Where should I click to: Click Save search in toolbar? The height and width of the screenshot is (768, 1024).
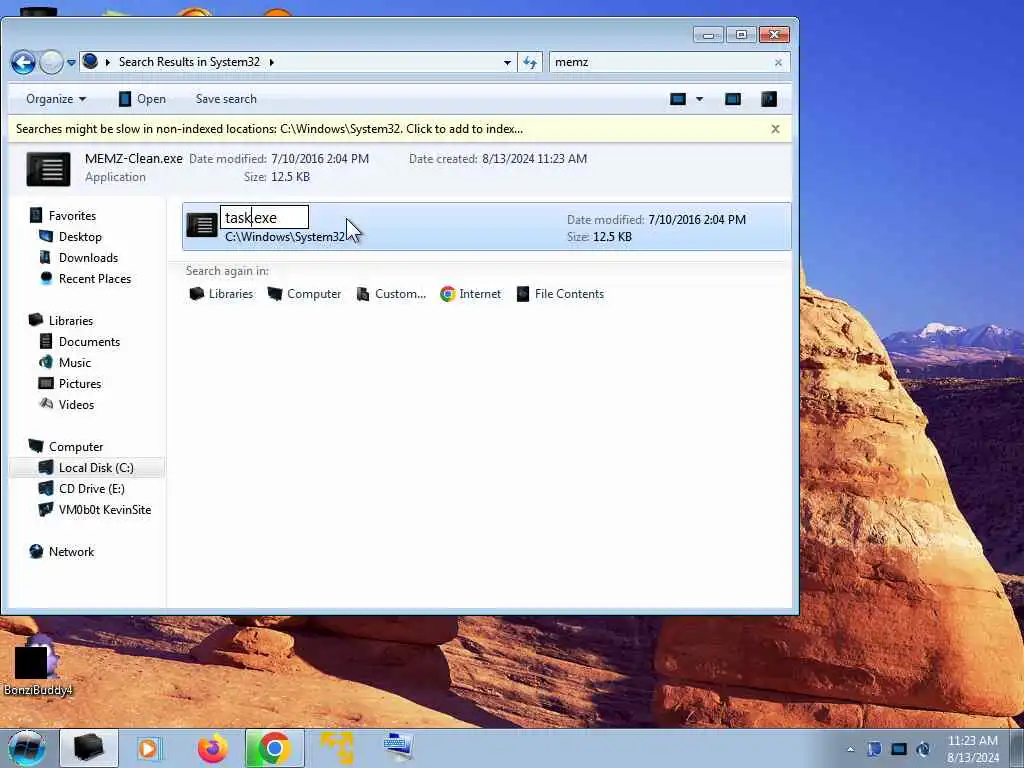pyautogui.click(x=226, y=99)
